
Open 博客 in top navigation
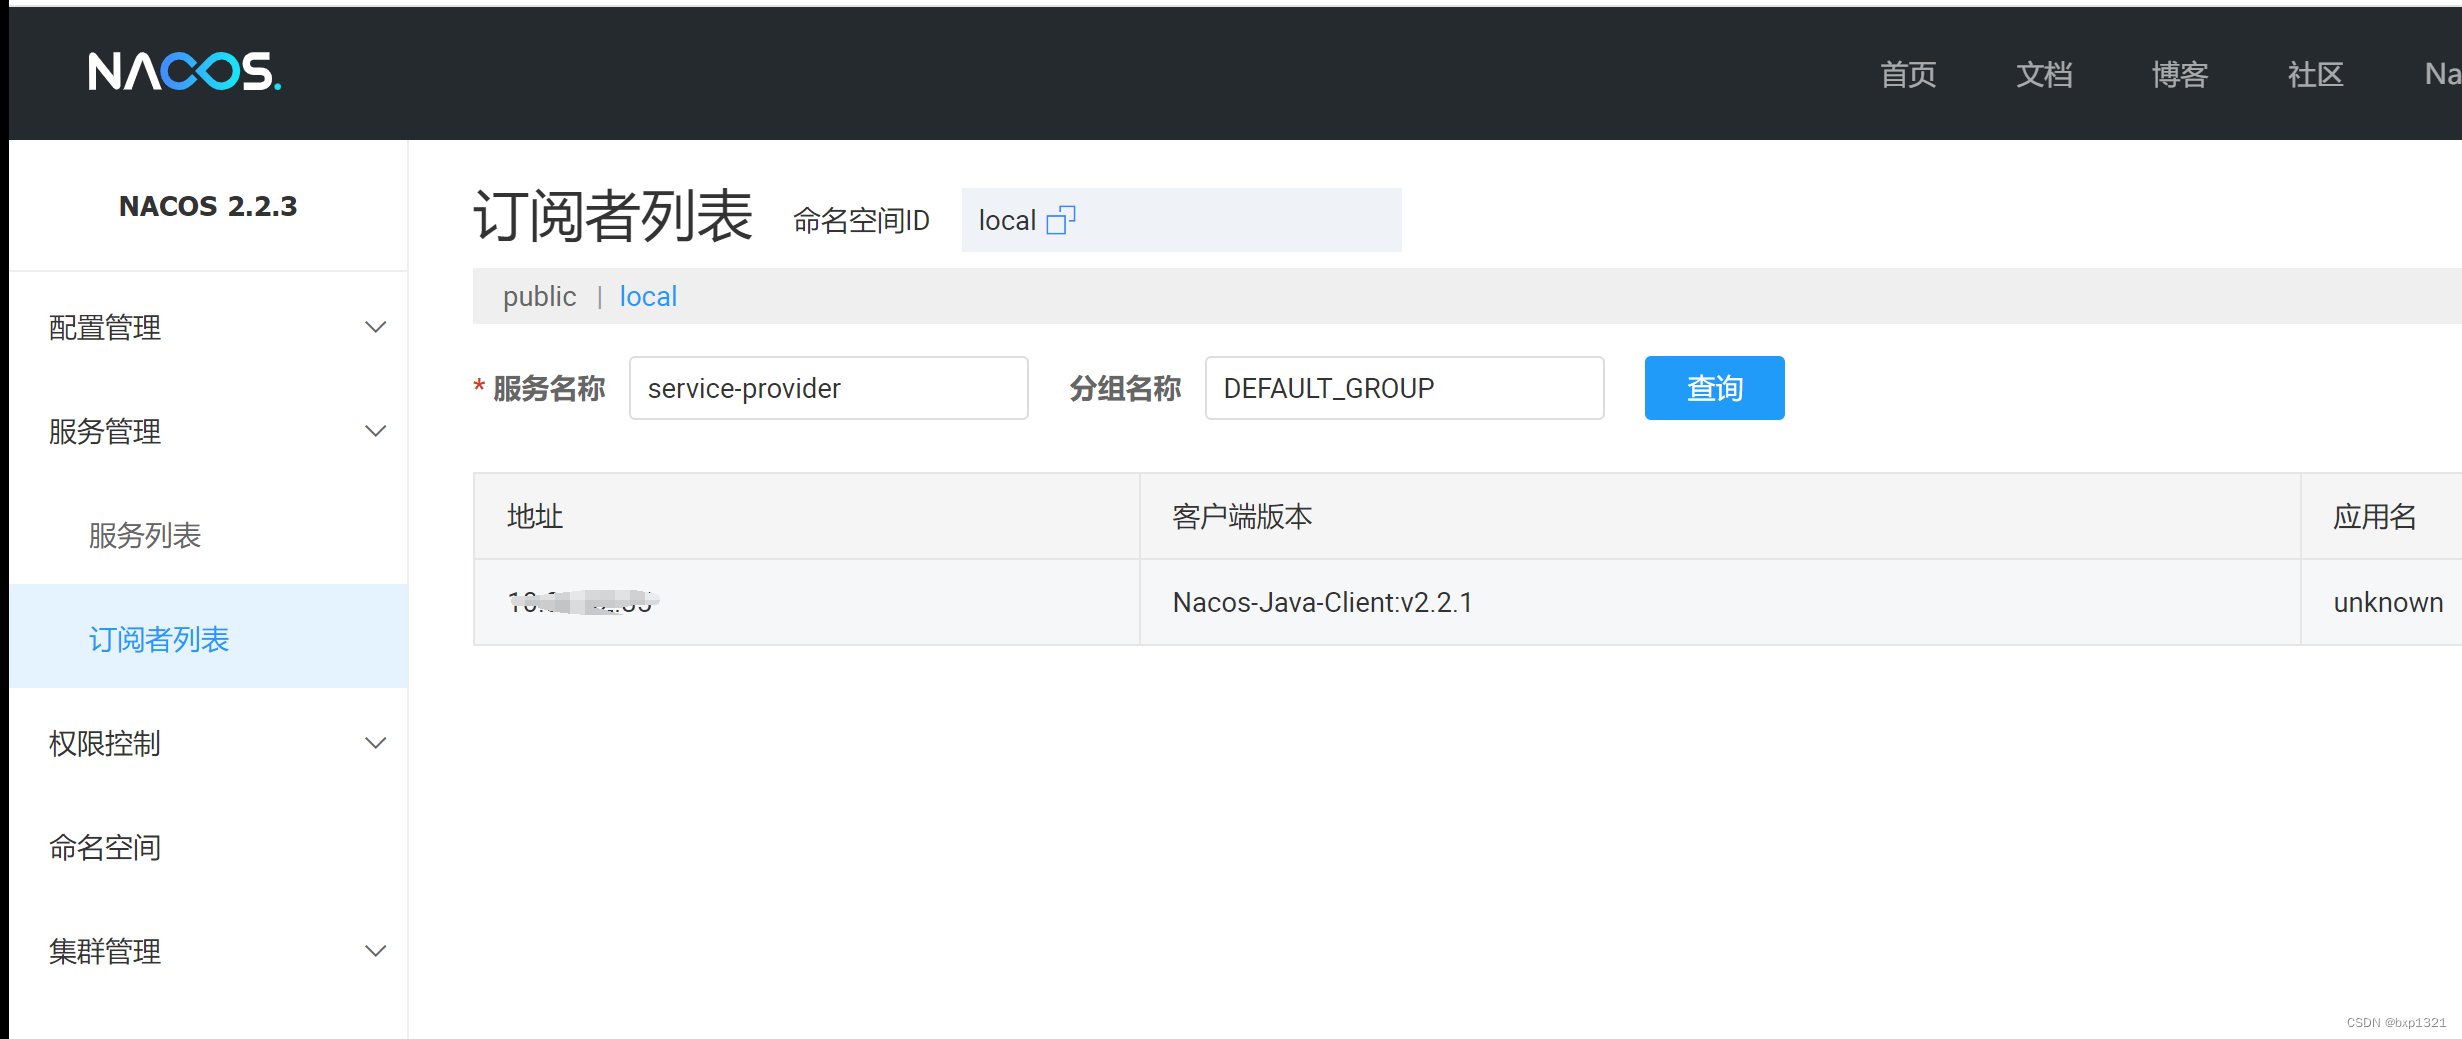2180,74
